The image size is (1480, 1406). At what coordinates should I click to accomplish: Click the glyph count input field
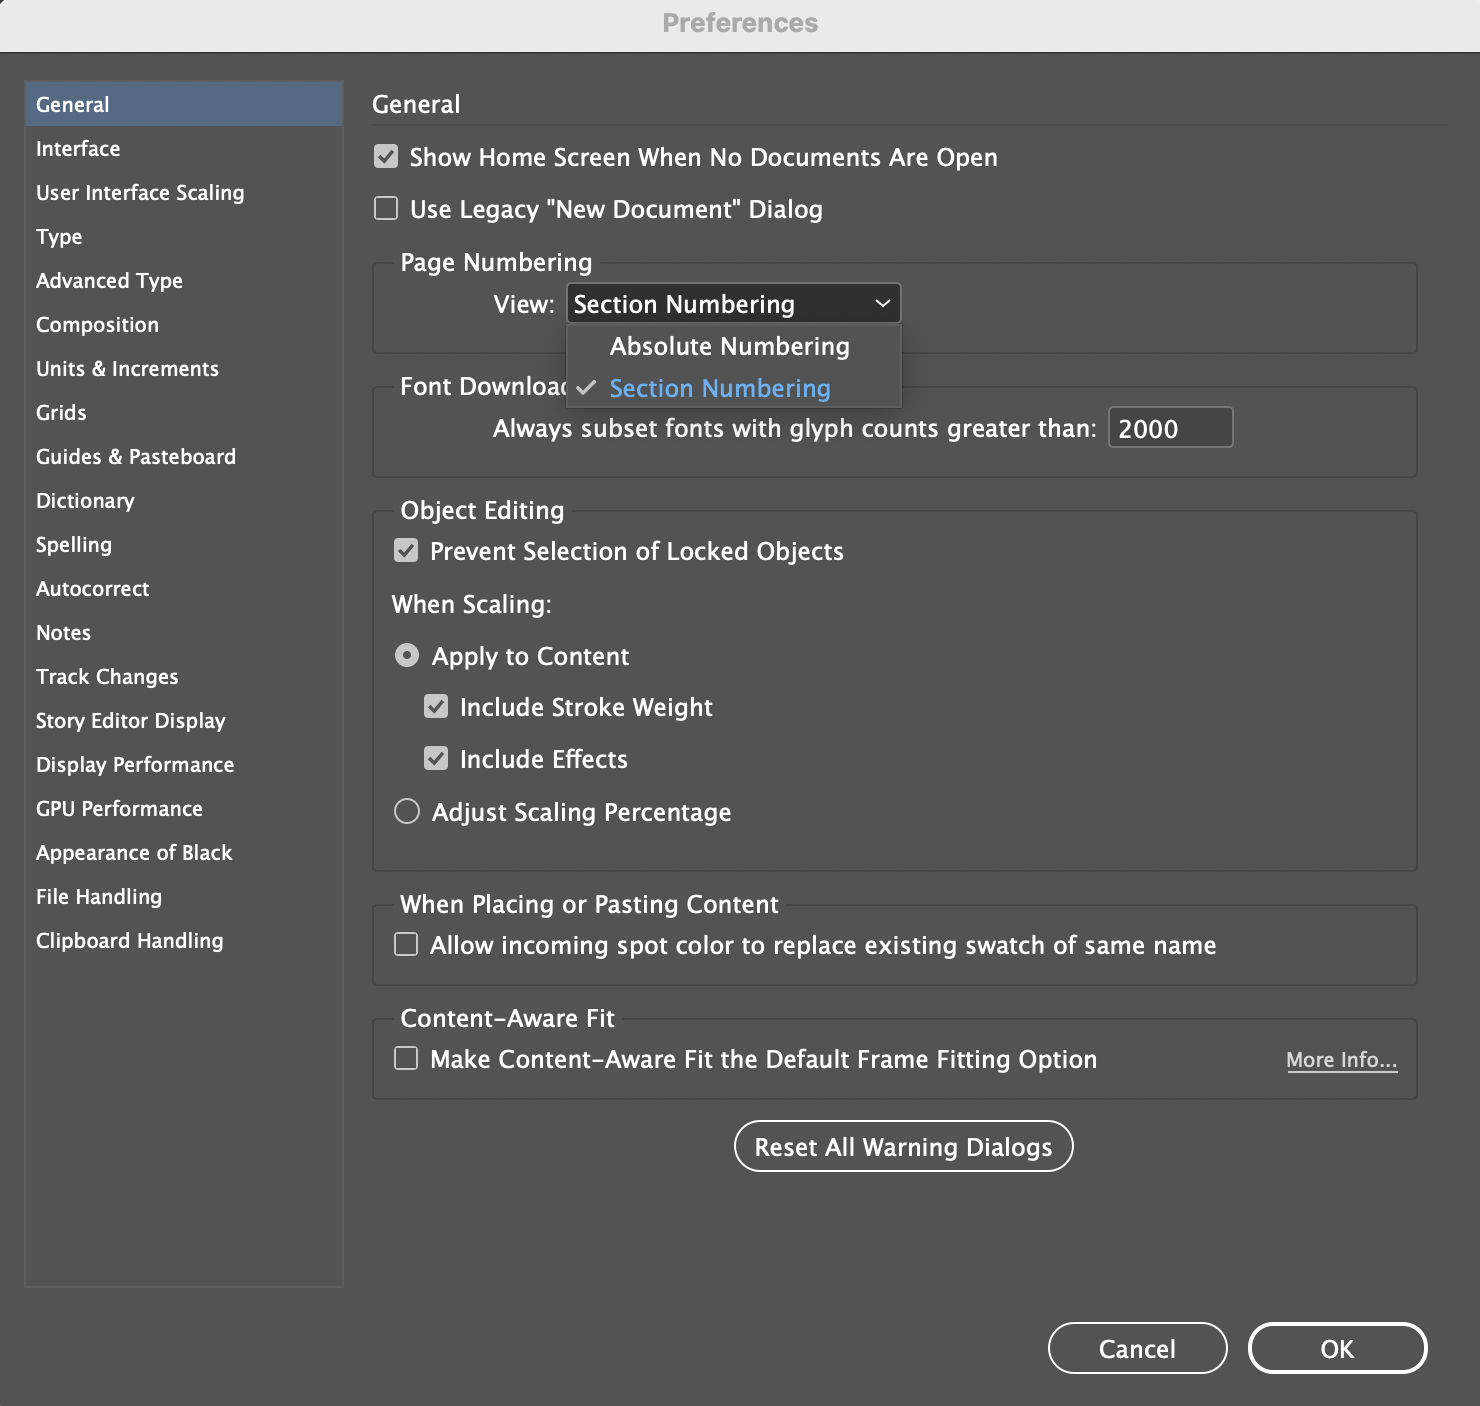coord(1169,428)
